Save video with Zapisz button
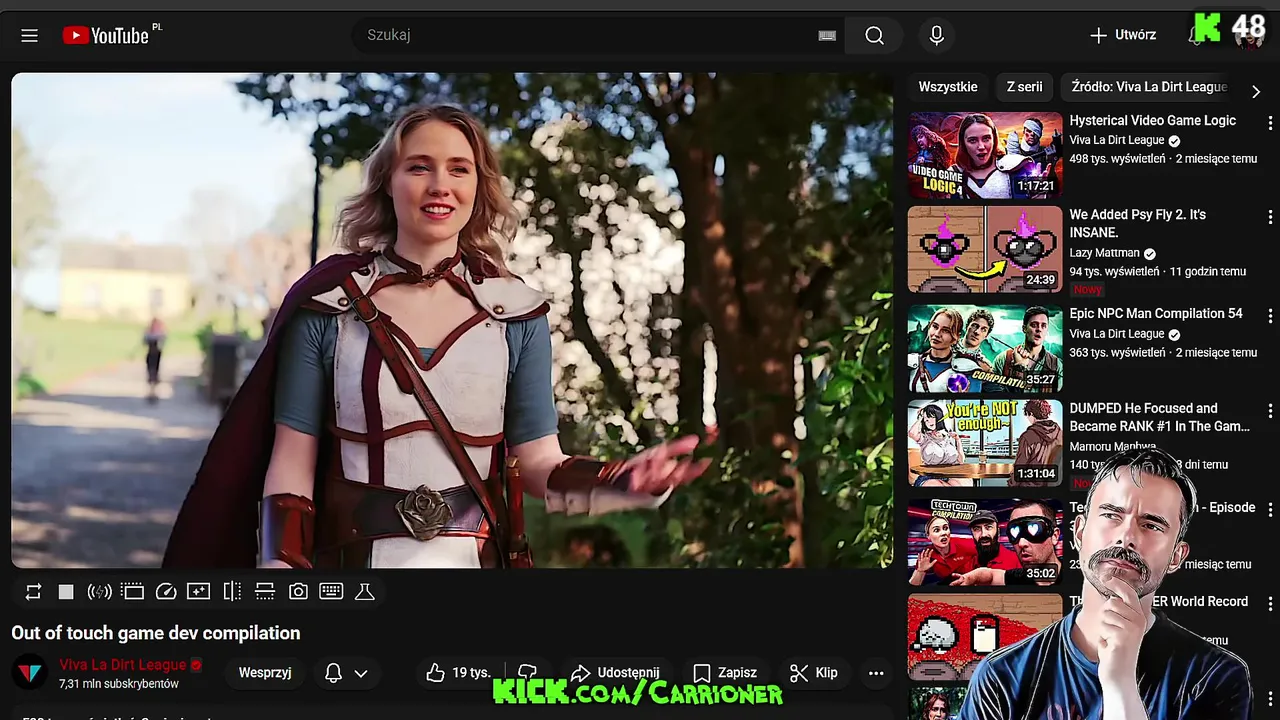The image size is (1280, 720). [725, 673]
